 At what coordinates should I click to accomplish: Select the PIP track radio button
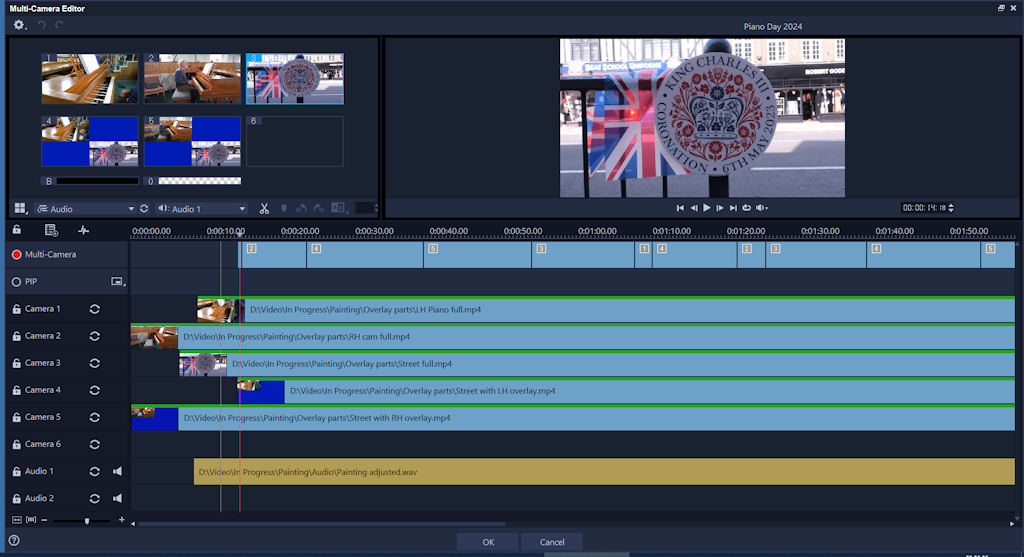click(16, 281)
